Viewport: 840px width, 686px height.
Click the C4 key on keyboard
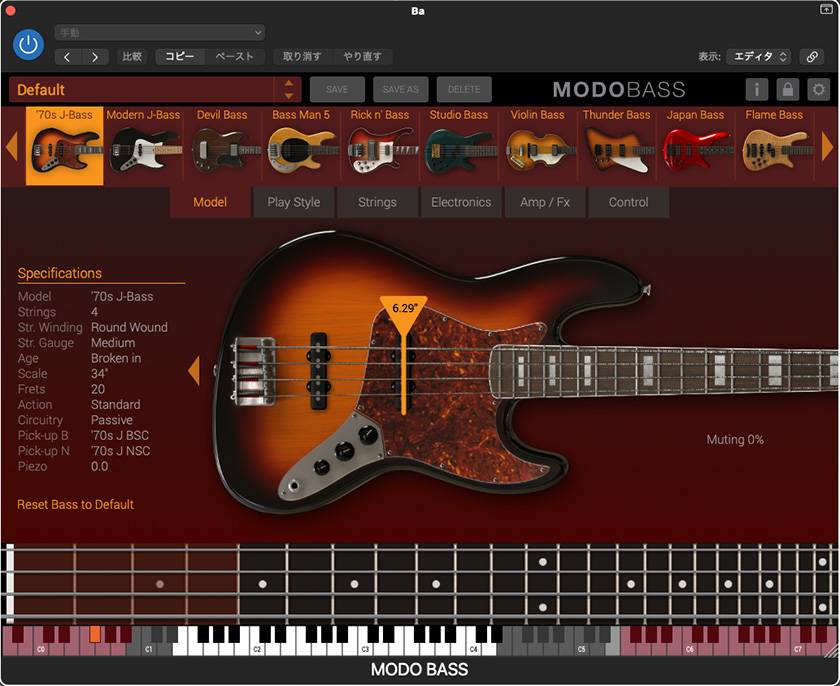(x=473, y=649)
